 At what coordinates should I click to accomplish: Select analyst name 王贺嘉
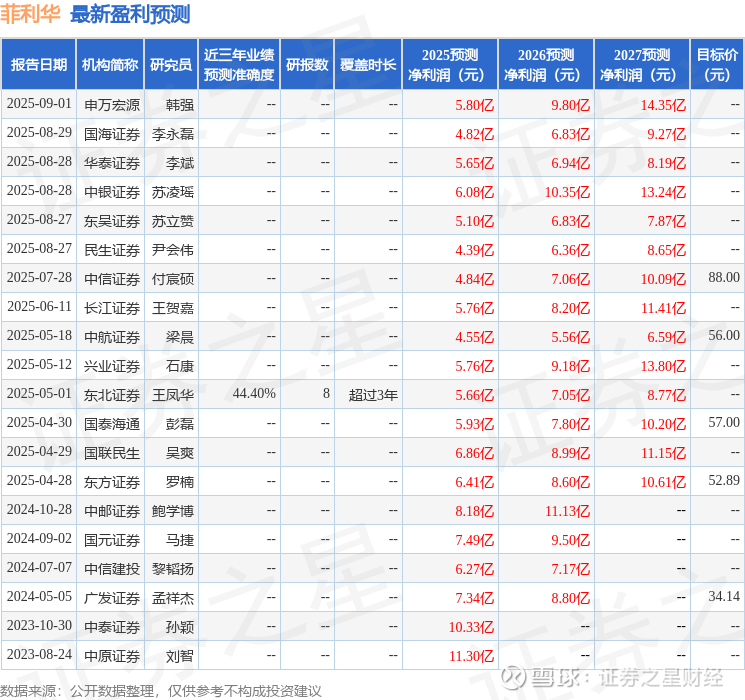(x=173, y=308)
